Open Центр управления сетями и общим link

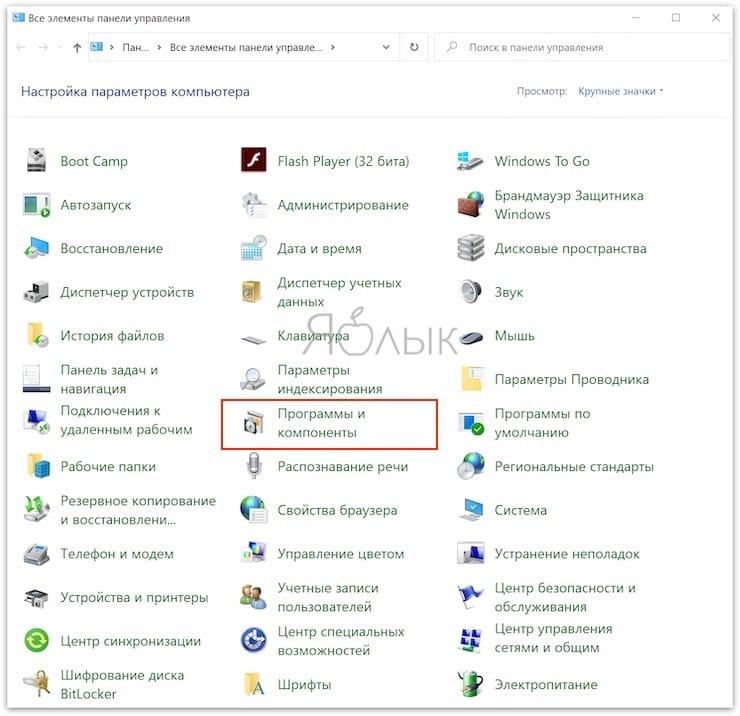pos(553,638)
